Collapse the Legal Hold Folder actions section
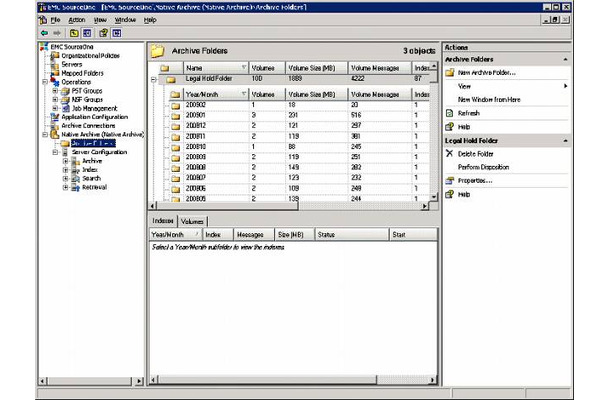 point(565,141)
